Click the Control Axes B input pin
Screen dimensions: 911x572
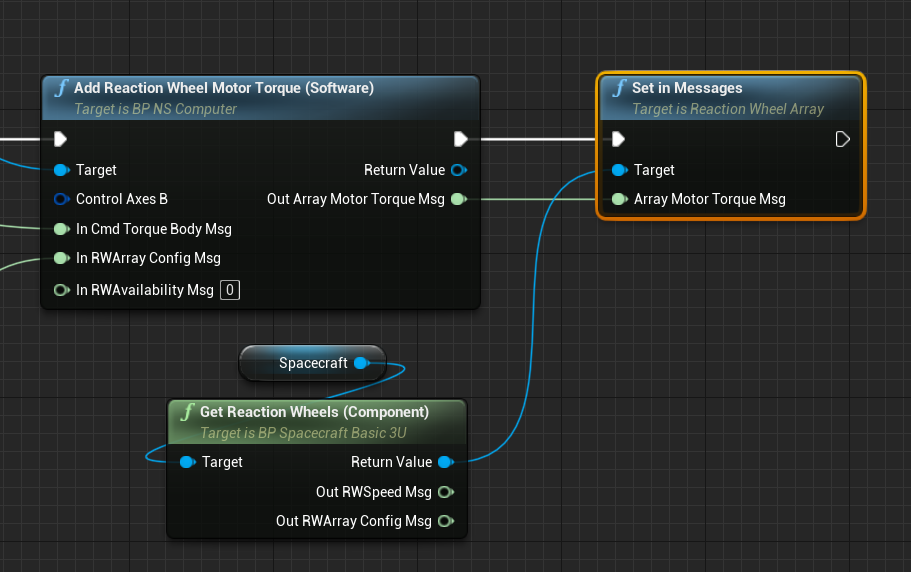coord(61,199)
